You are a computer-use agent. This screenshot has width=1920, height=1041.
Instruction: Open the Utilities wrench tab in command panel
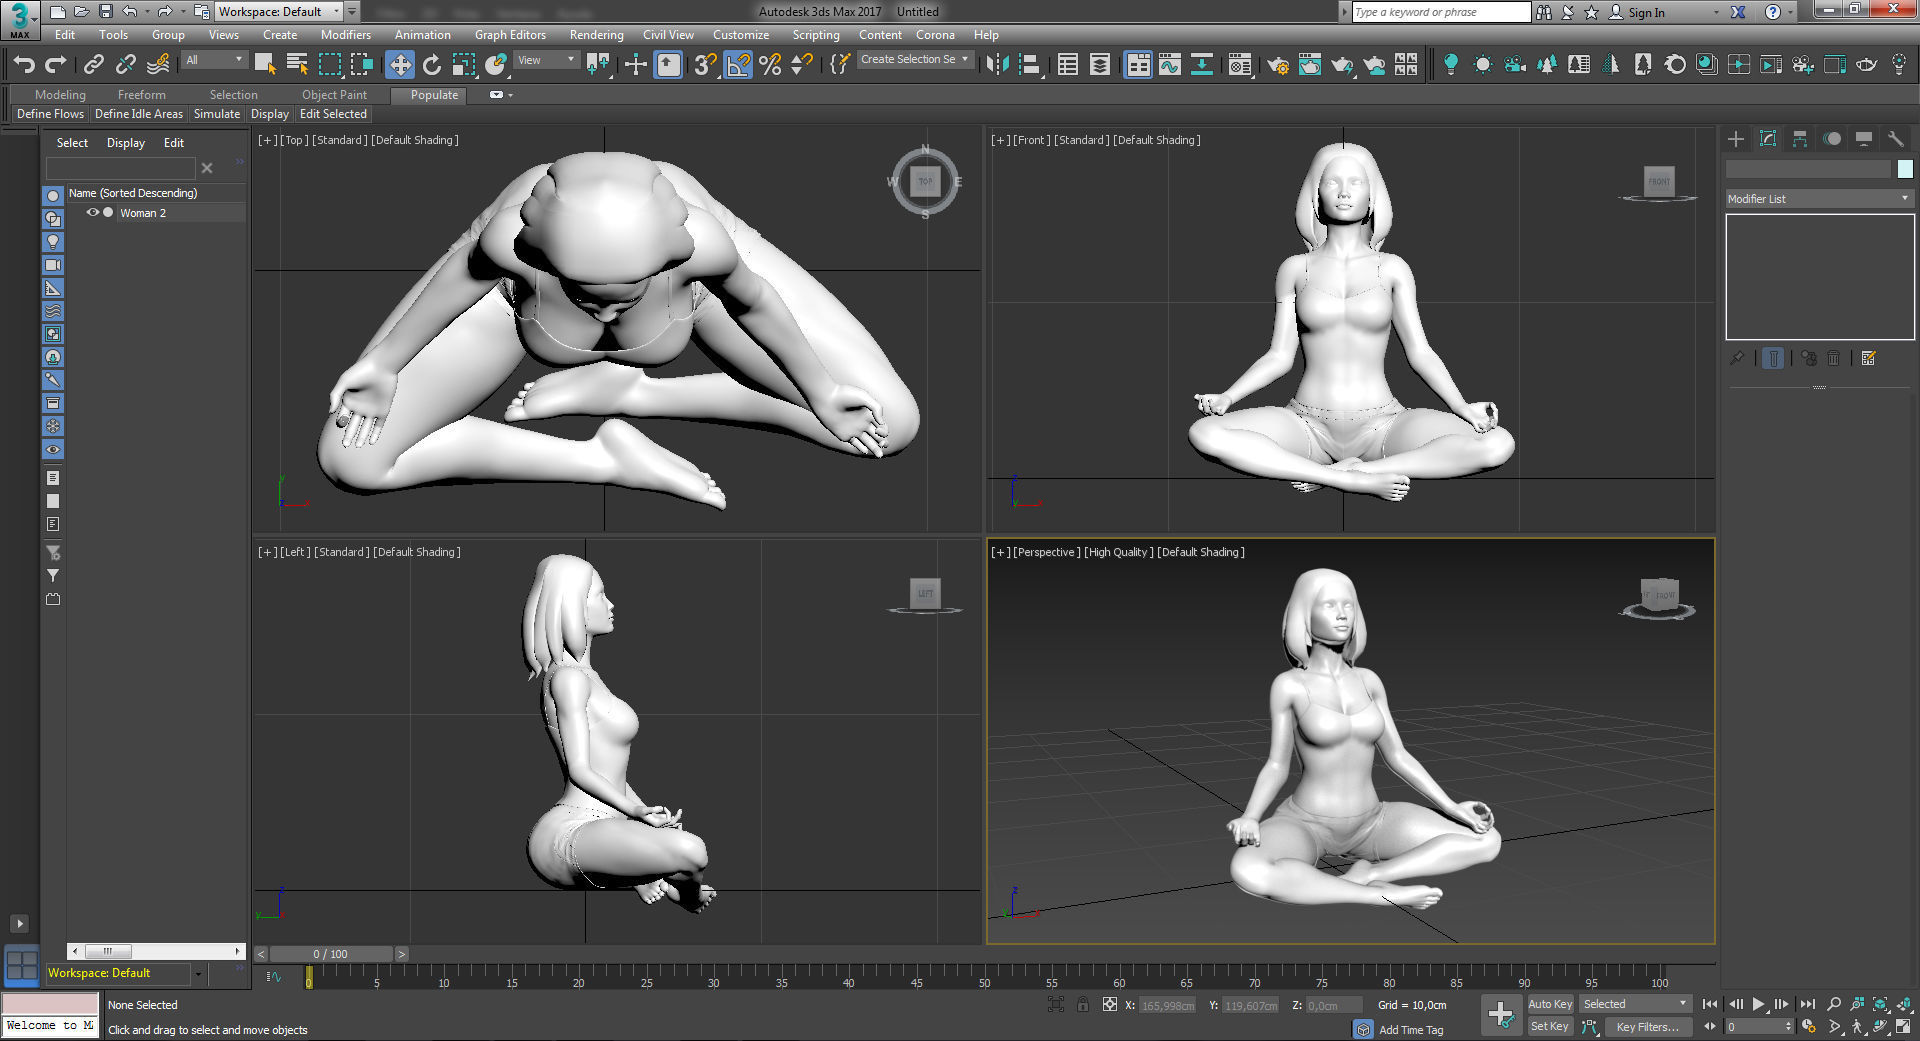[1896, 139]
